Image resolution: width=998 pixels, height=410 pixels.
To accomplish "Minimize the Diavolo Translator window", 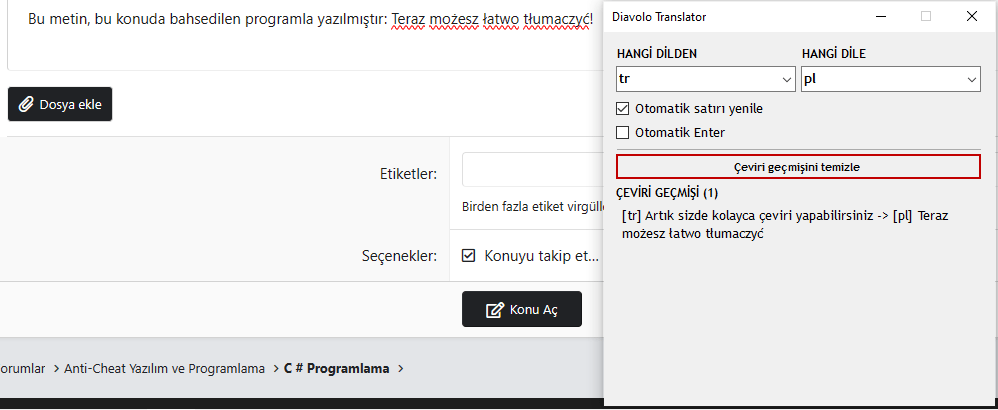I will [880, 17].
